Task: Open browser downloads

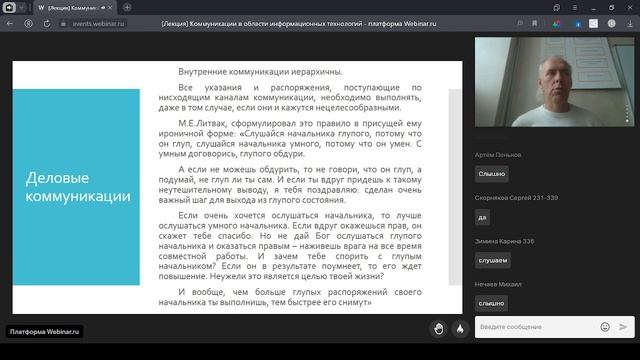Action: click(x=630, y=24)
